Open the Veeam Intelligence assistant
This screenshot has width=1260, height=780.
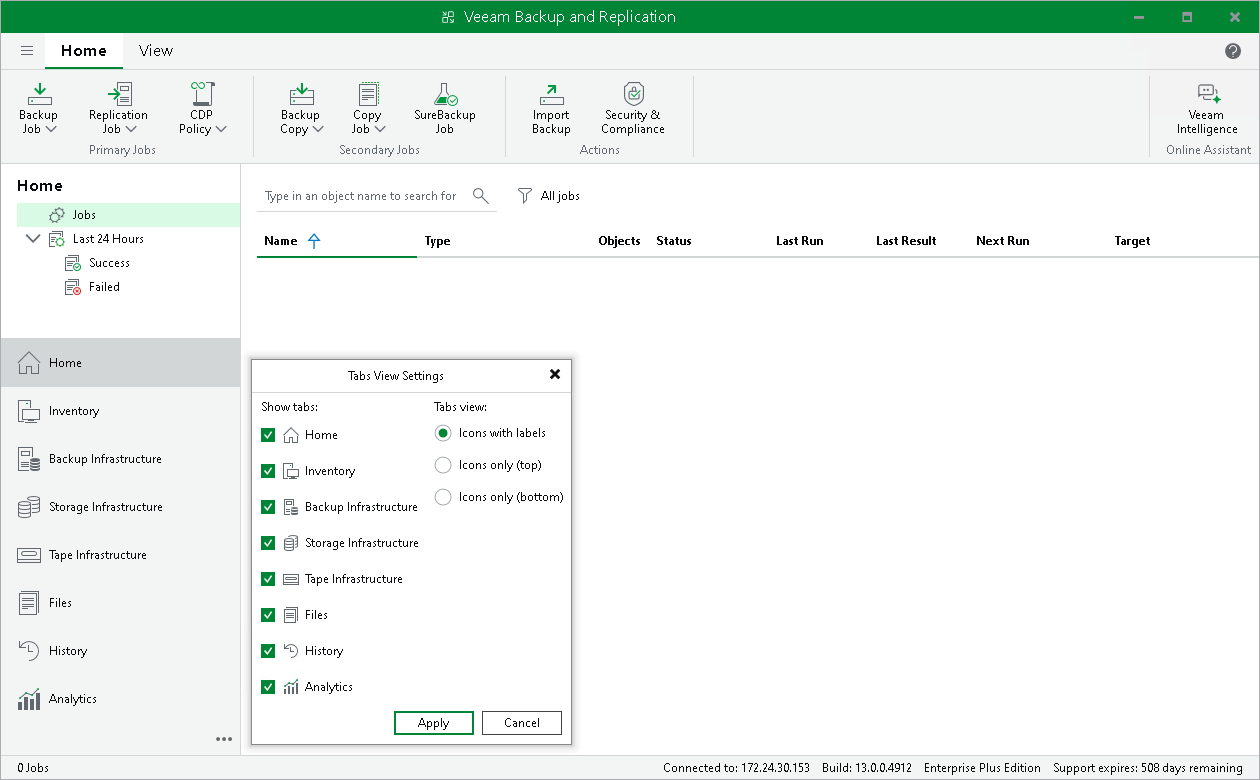[x=1207, y=108]
